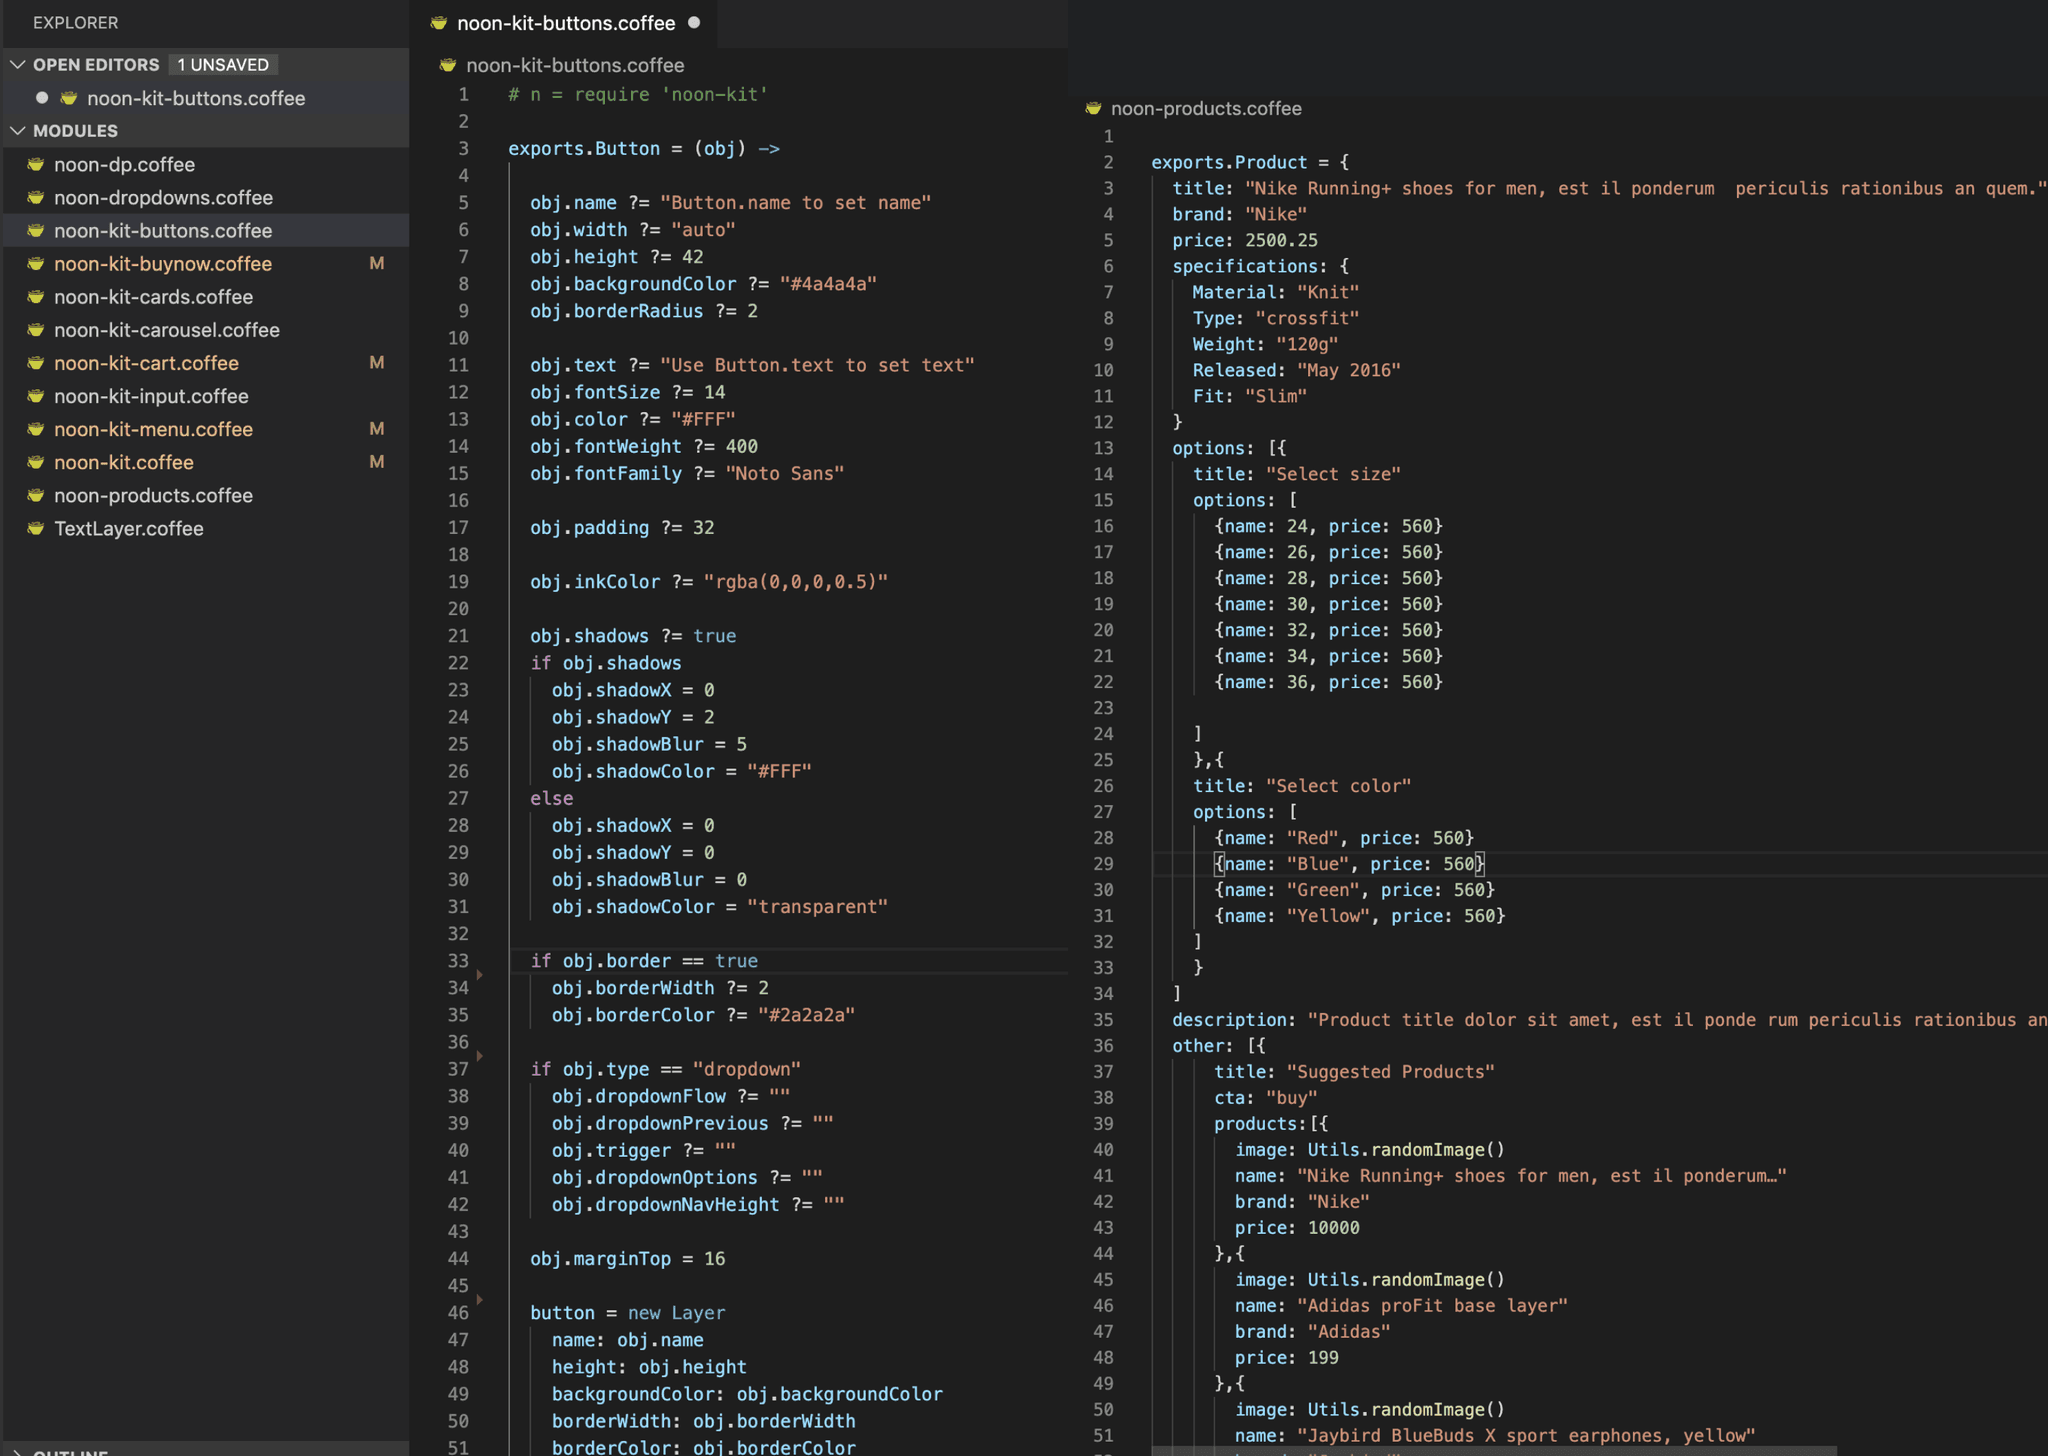Expand the OUTLINE section

(x=18, y=1451)
